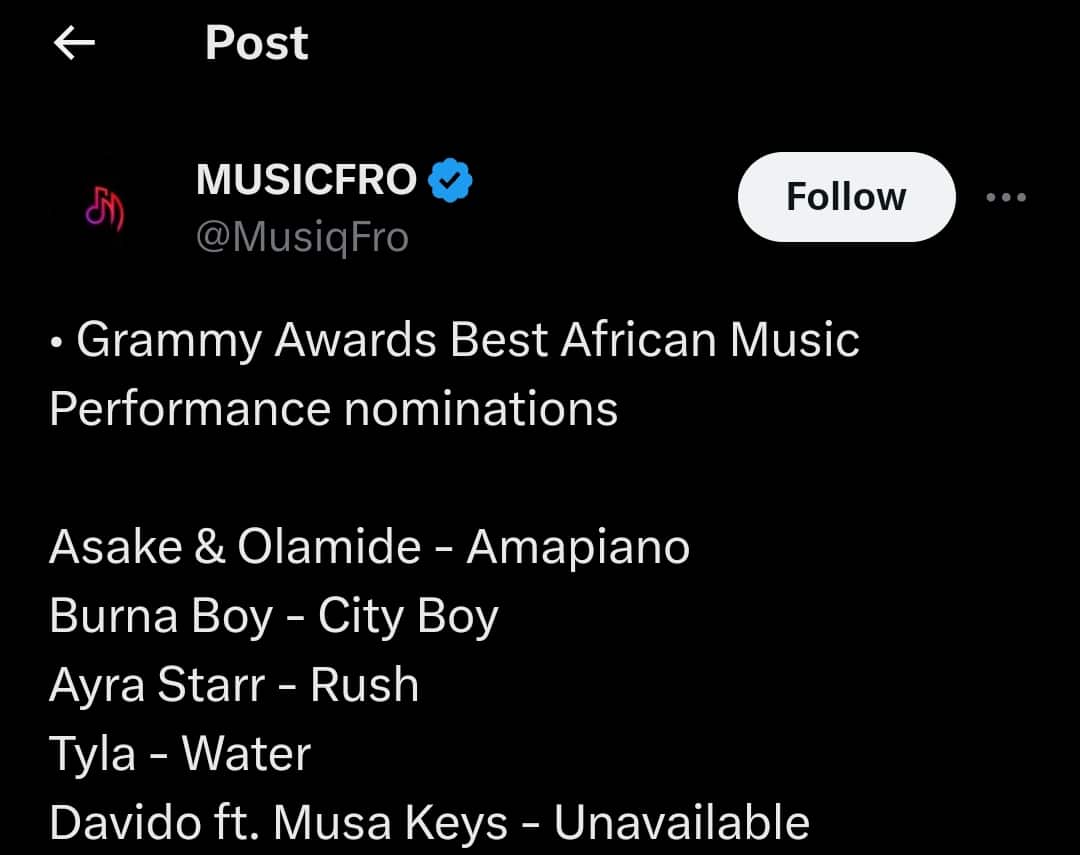Open the three-dot more options menu

[x=1005, y=197]
